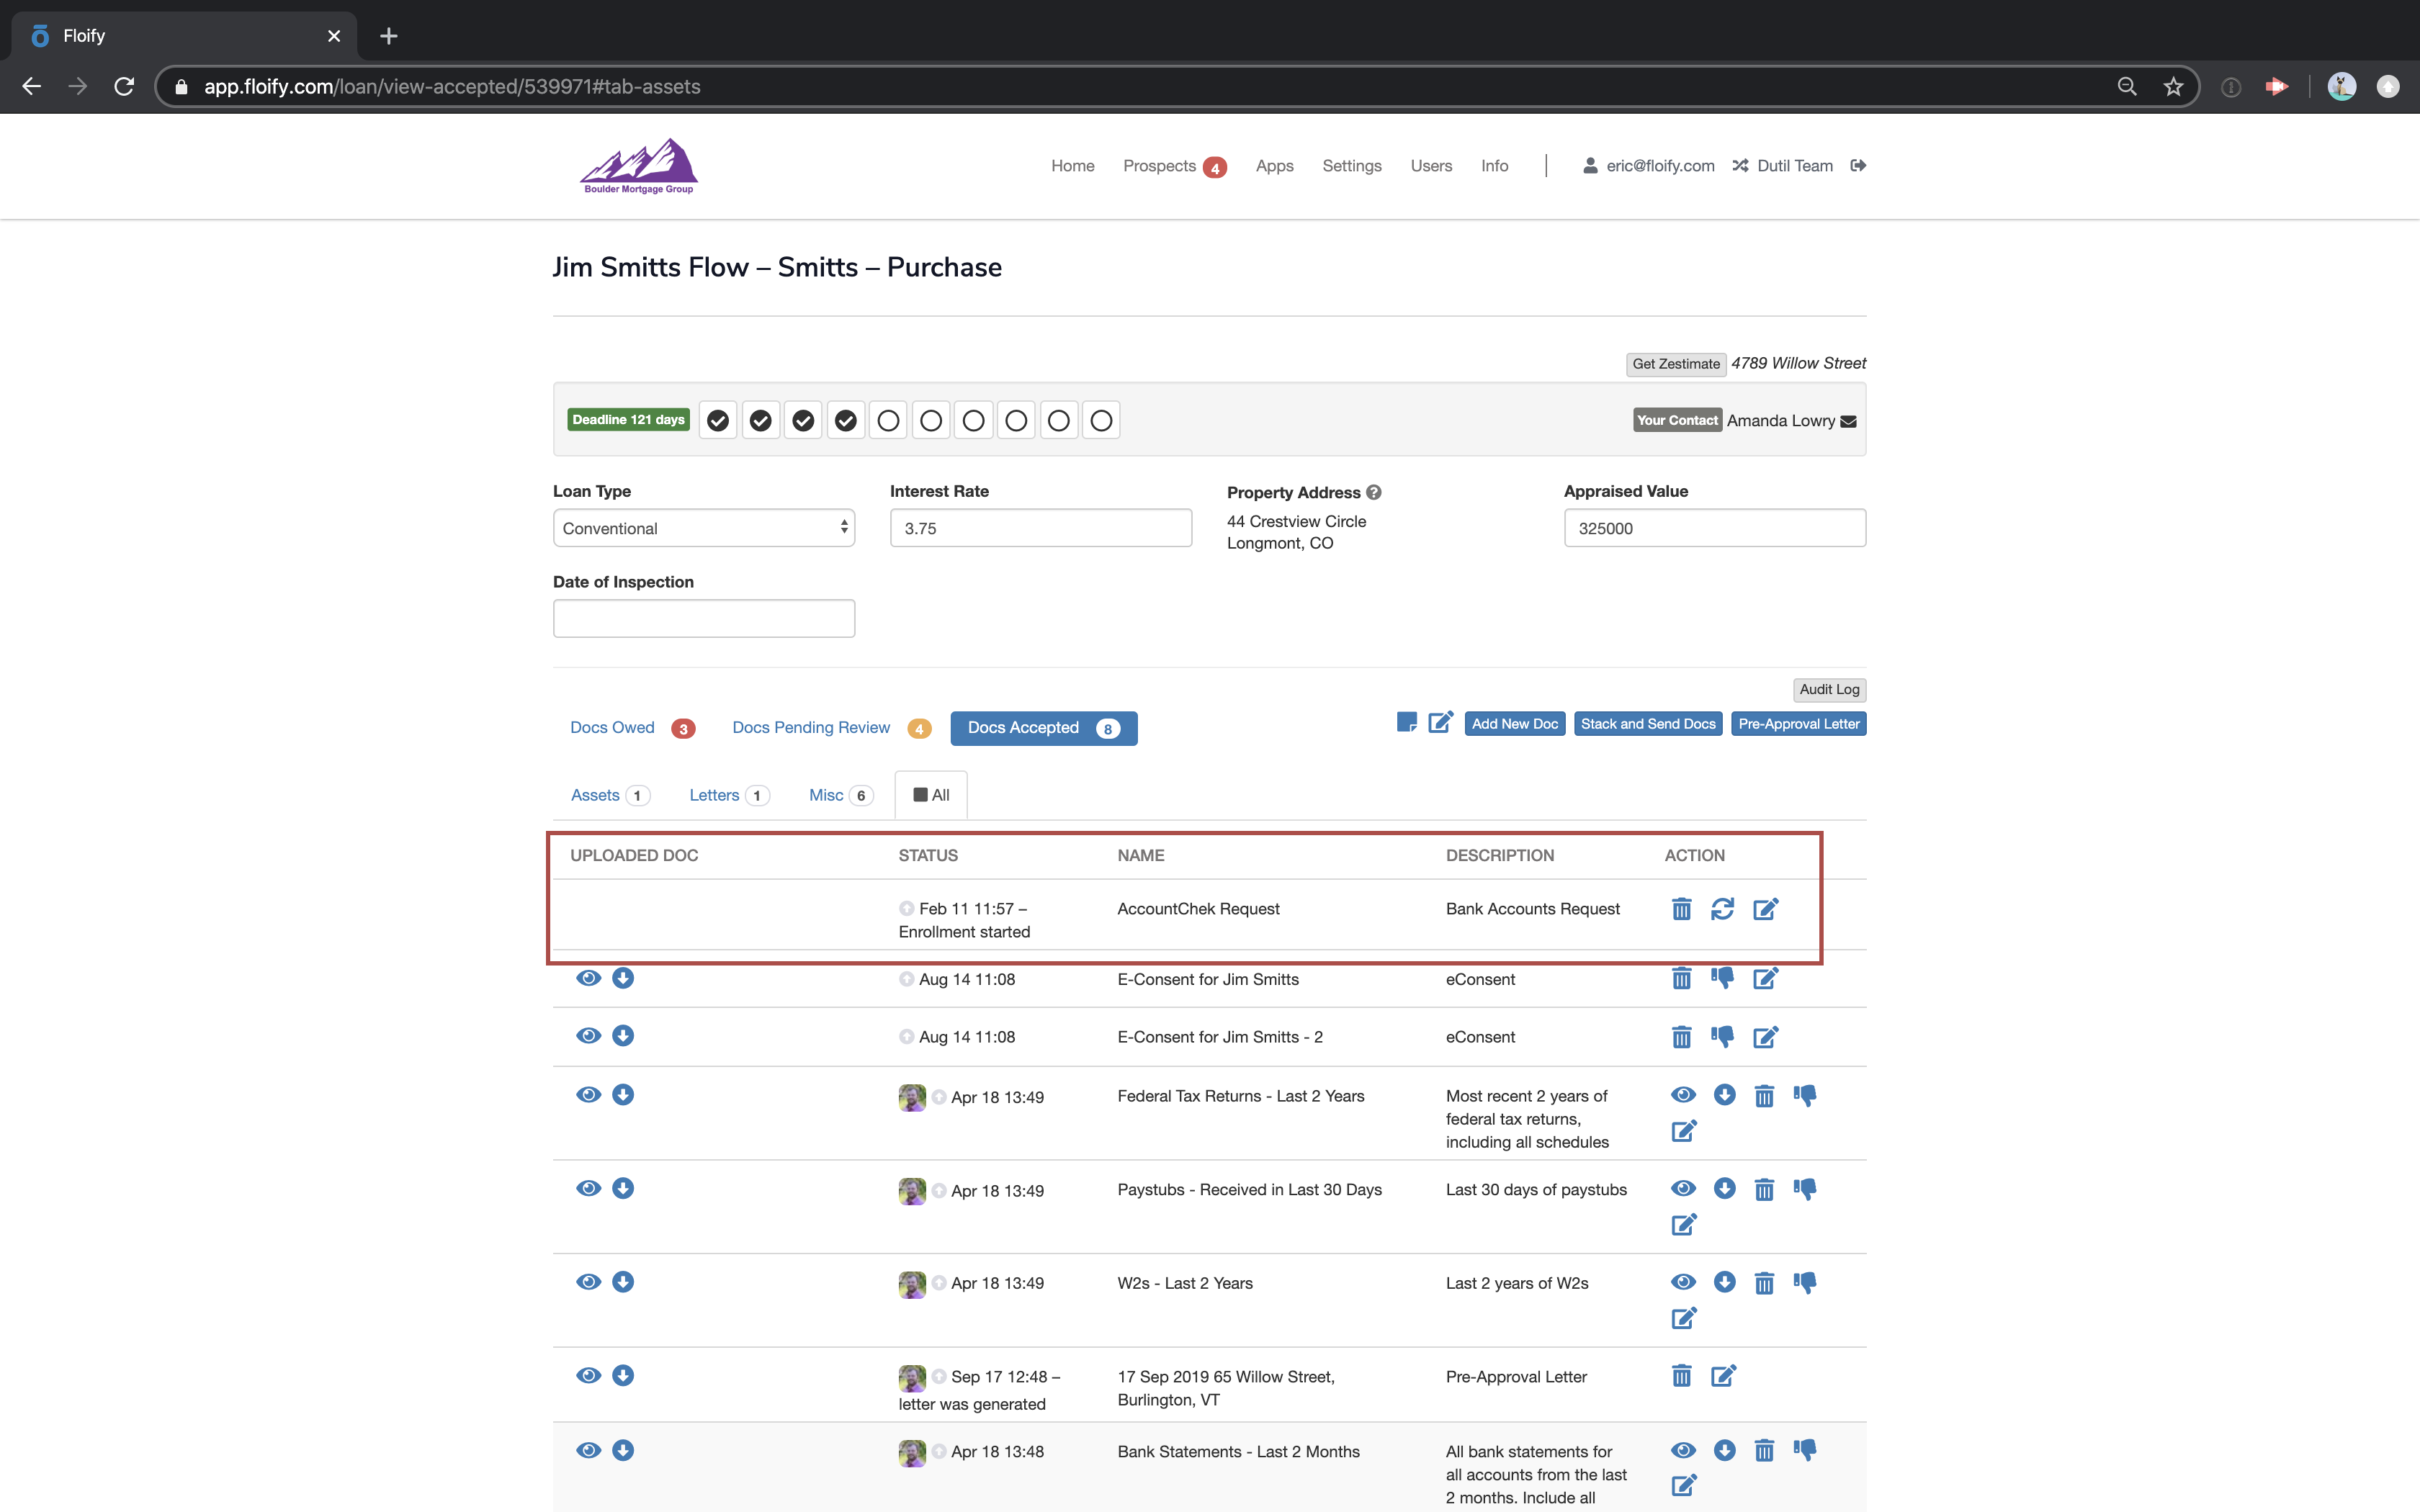Click the logout icon beside Dutil Team
This screenshot has height=1512, width=2420.
pyautogui.click(x=1858, y=166)
